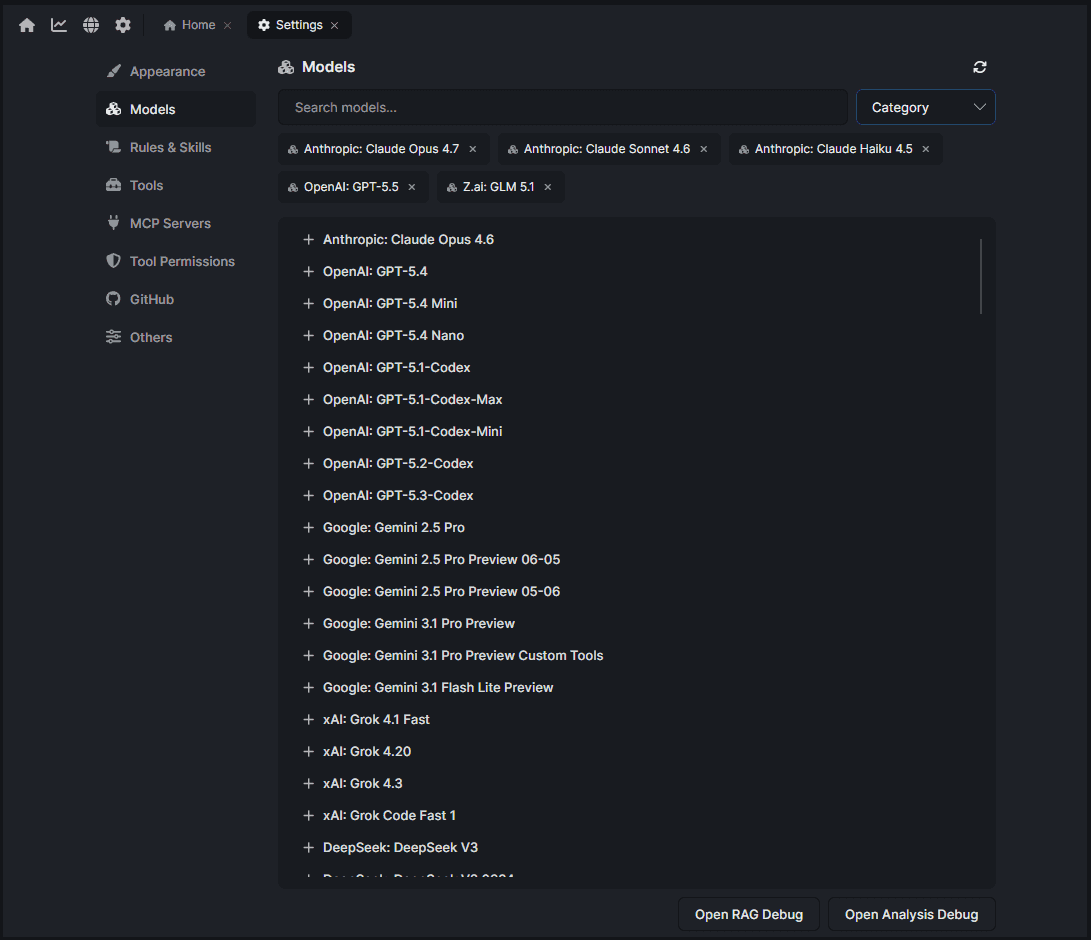The width and height of the screenshot is (1091, 940).
Task: Open Tool Permissions section
Action: 175,261
